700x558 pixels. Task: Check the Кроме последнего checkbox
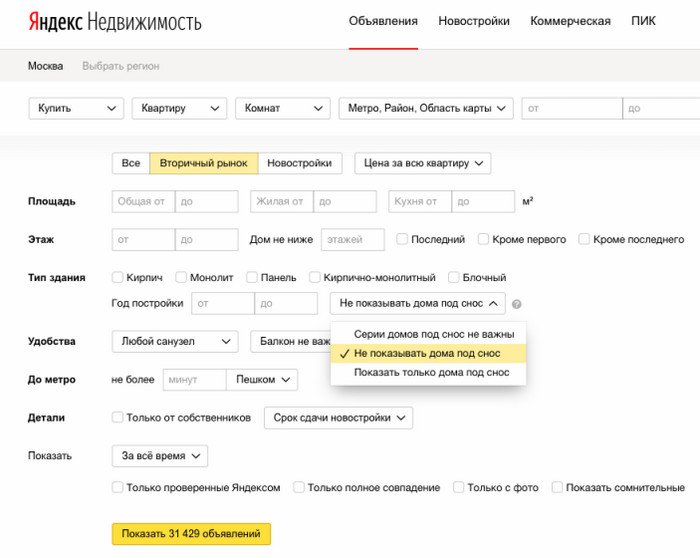[x=584, y=239]
